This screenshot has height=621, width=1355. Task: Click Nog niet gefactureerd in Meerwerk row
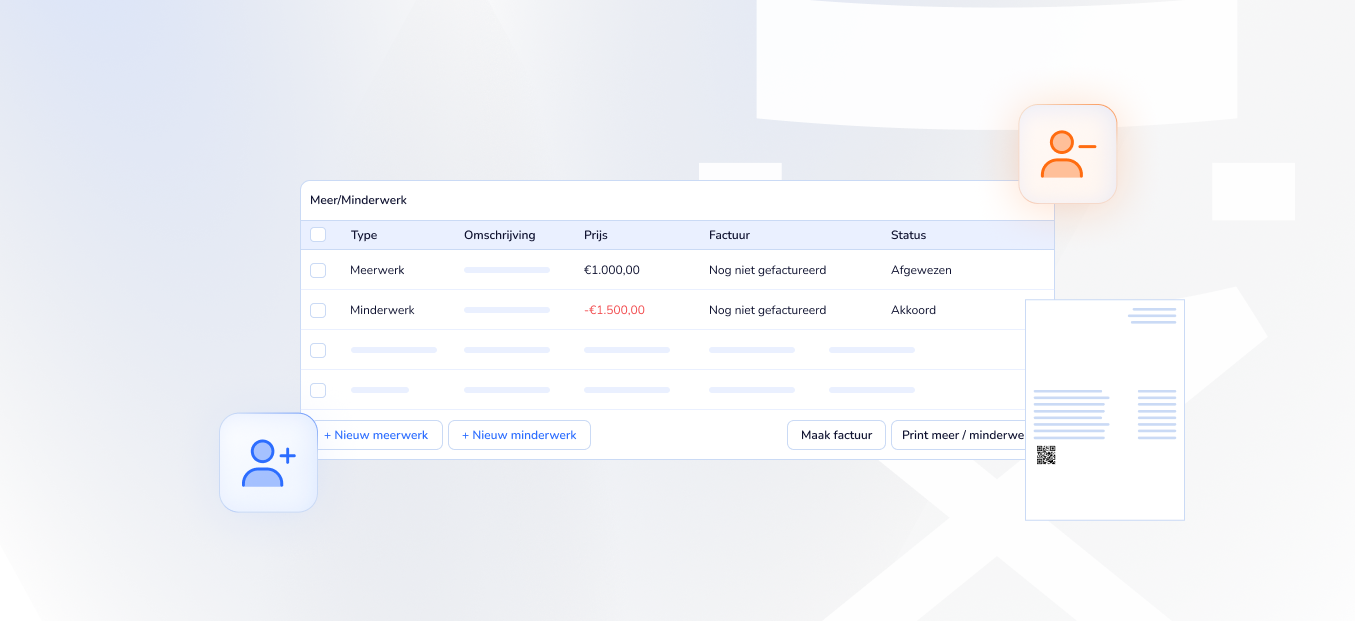tap(767, 270)
